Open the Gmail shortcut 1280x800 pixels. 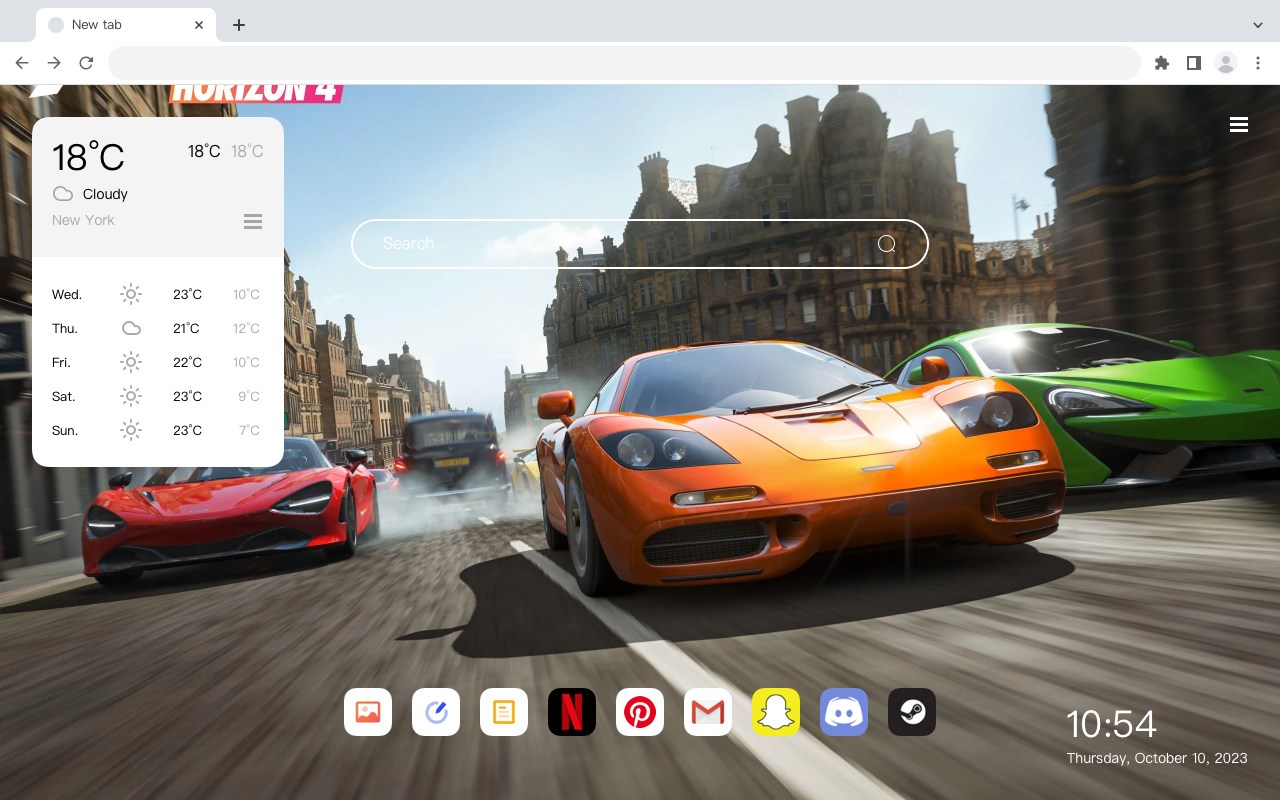pyautogui.click(x=708, y=712)
